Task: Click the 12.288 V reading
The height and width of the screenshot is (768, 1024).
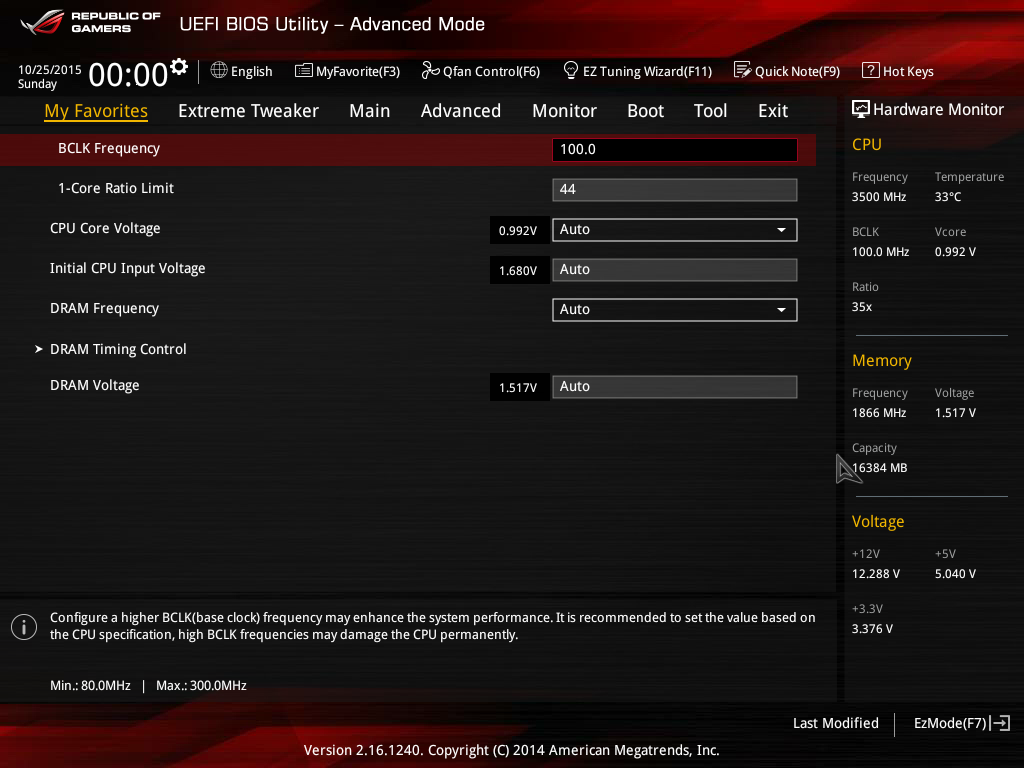Action: pyautogui.click(x=876, y=573)
